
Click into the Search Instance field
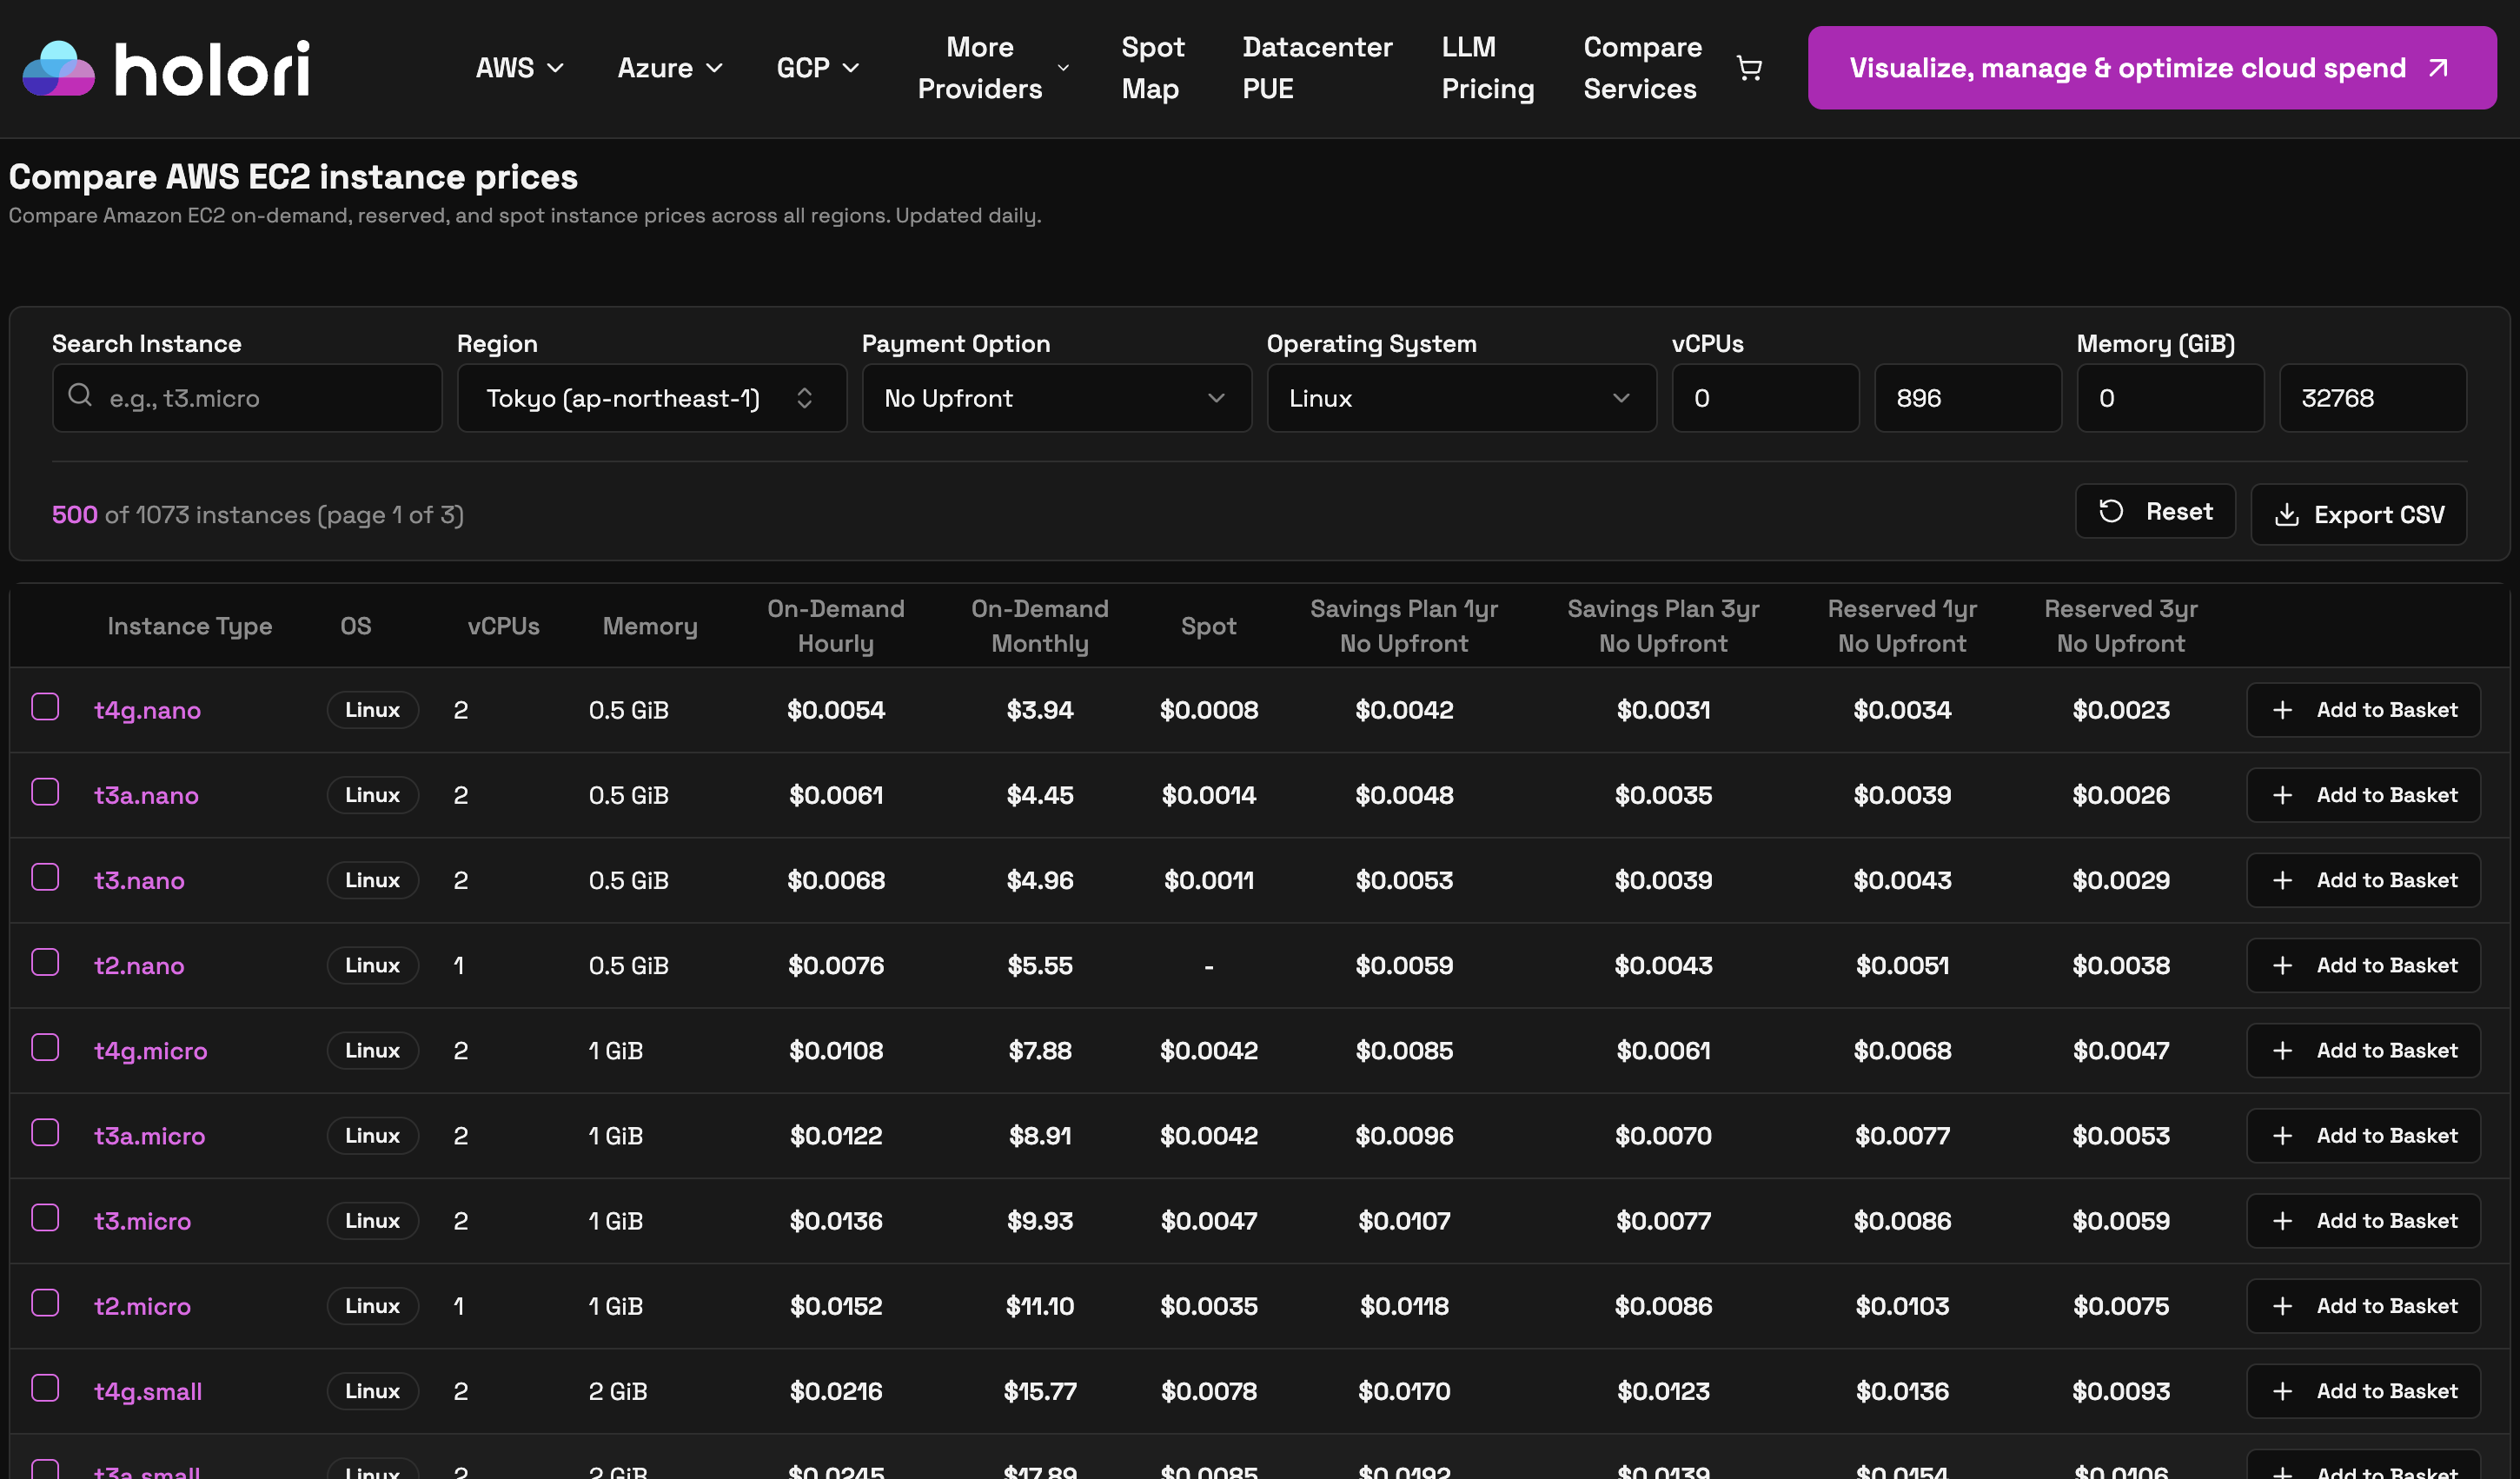[x=247, y=398]
